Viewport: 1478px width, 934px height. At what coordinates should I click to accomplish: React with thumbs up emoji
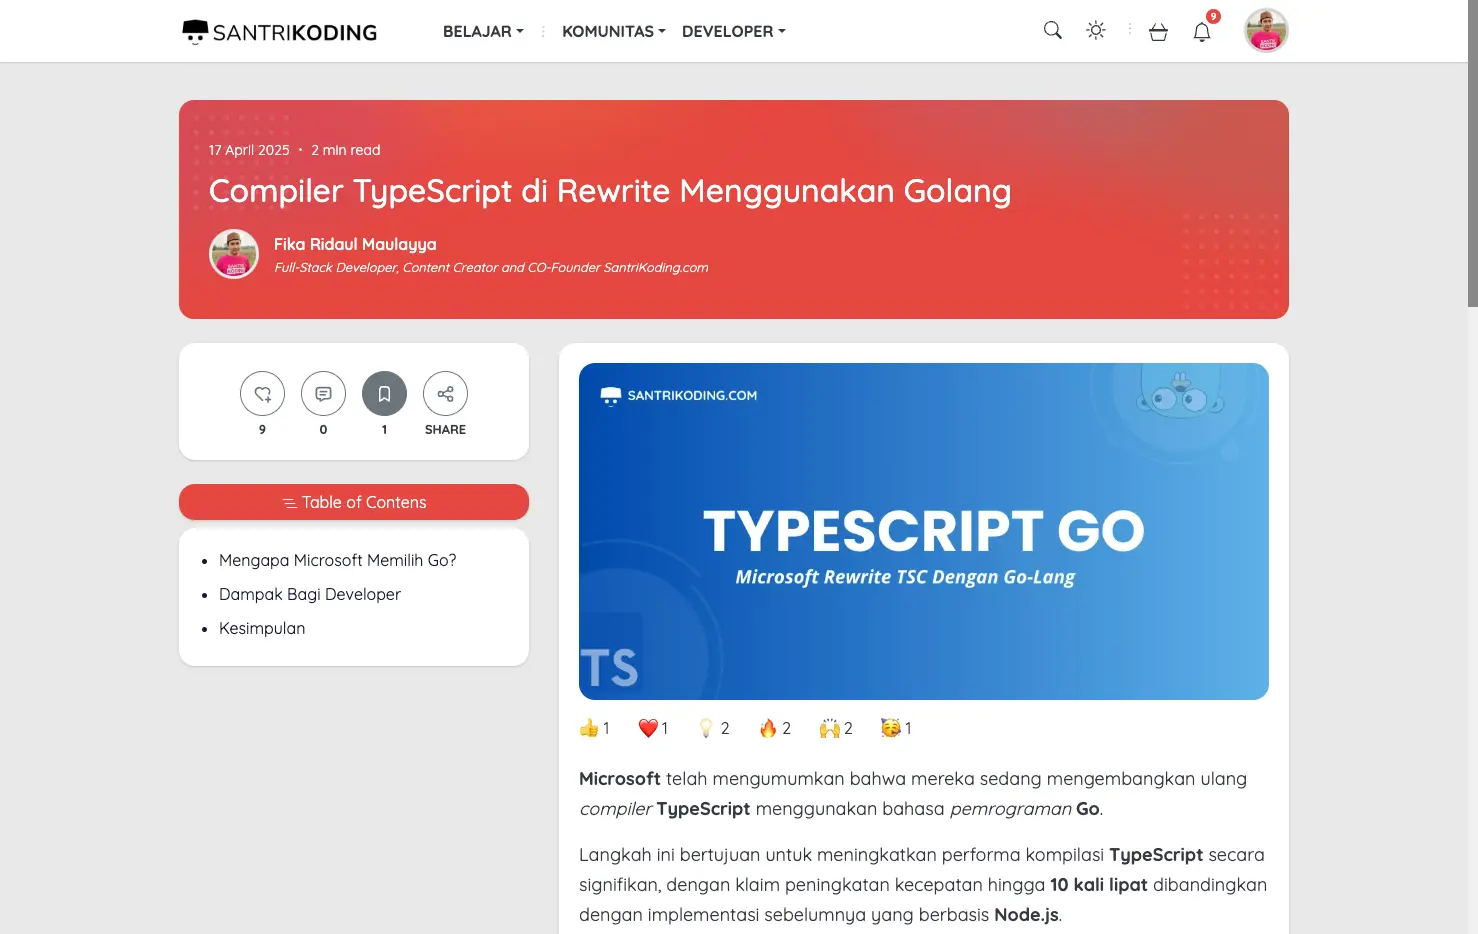click(589, 728)
